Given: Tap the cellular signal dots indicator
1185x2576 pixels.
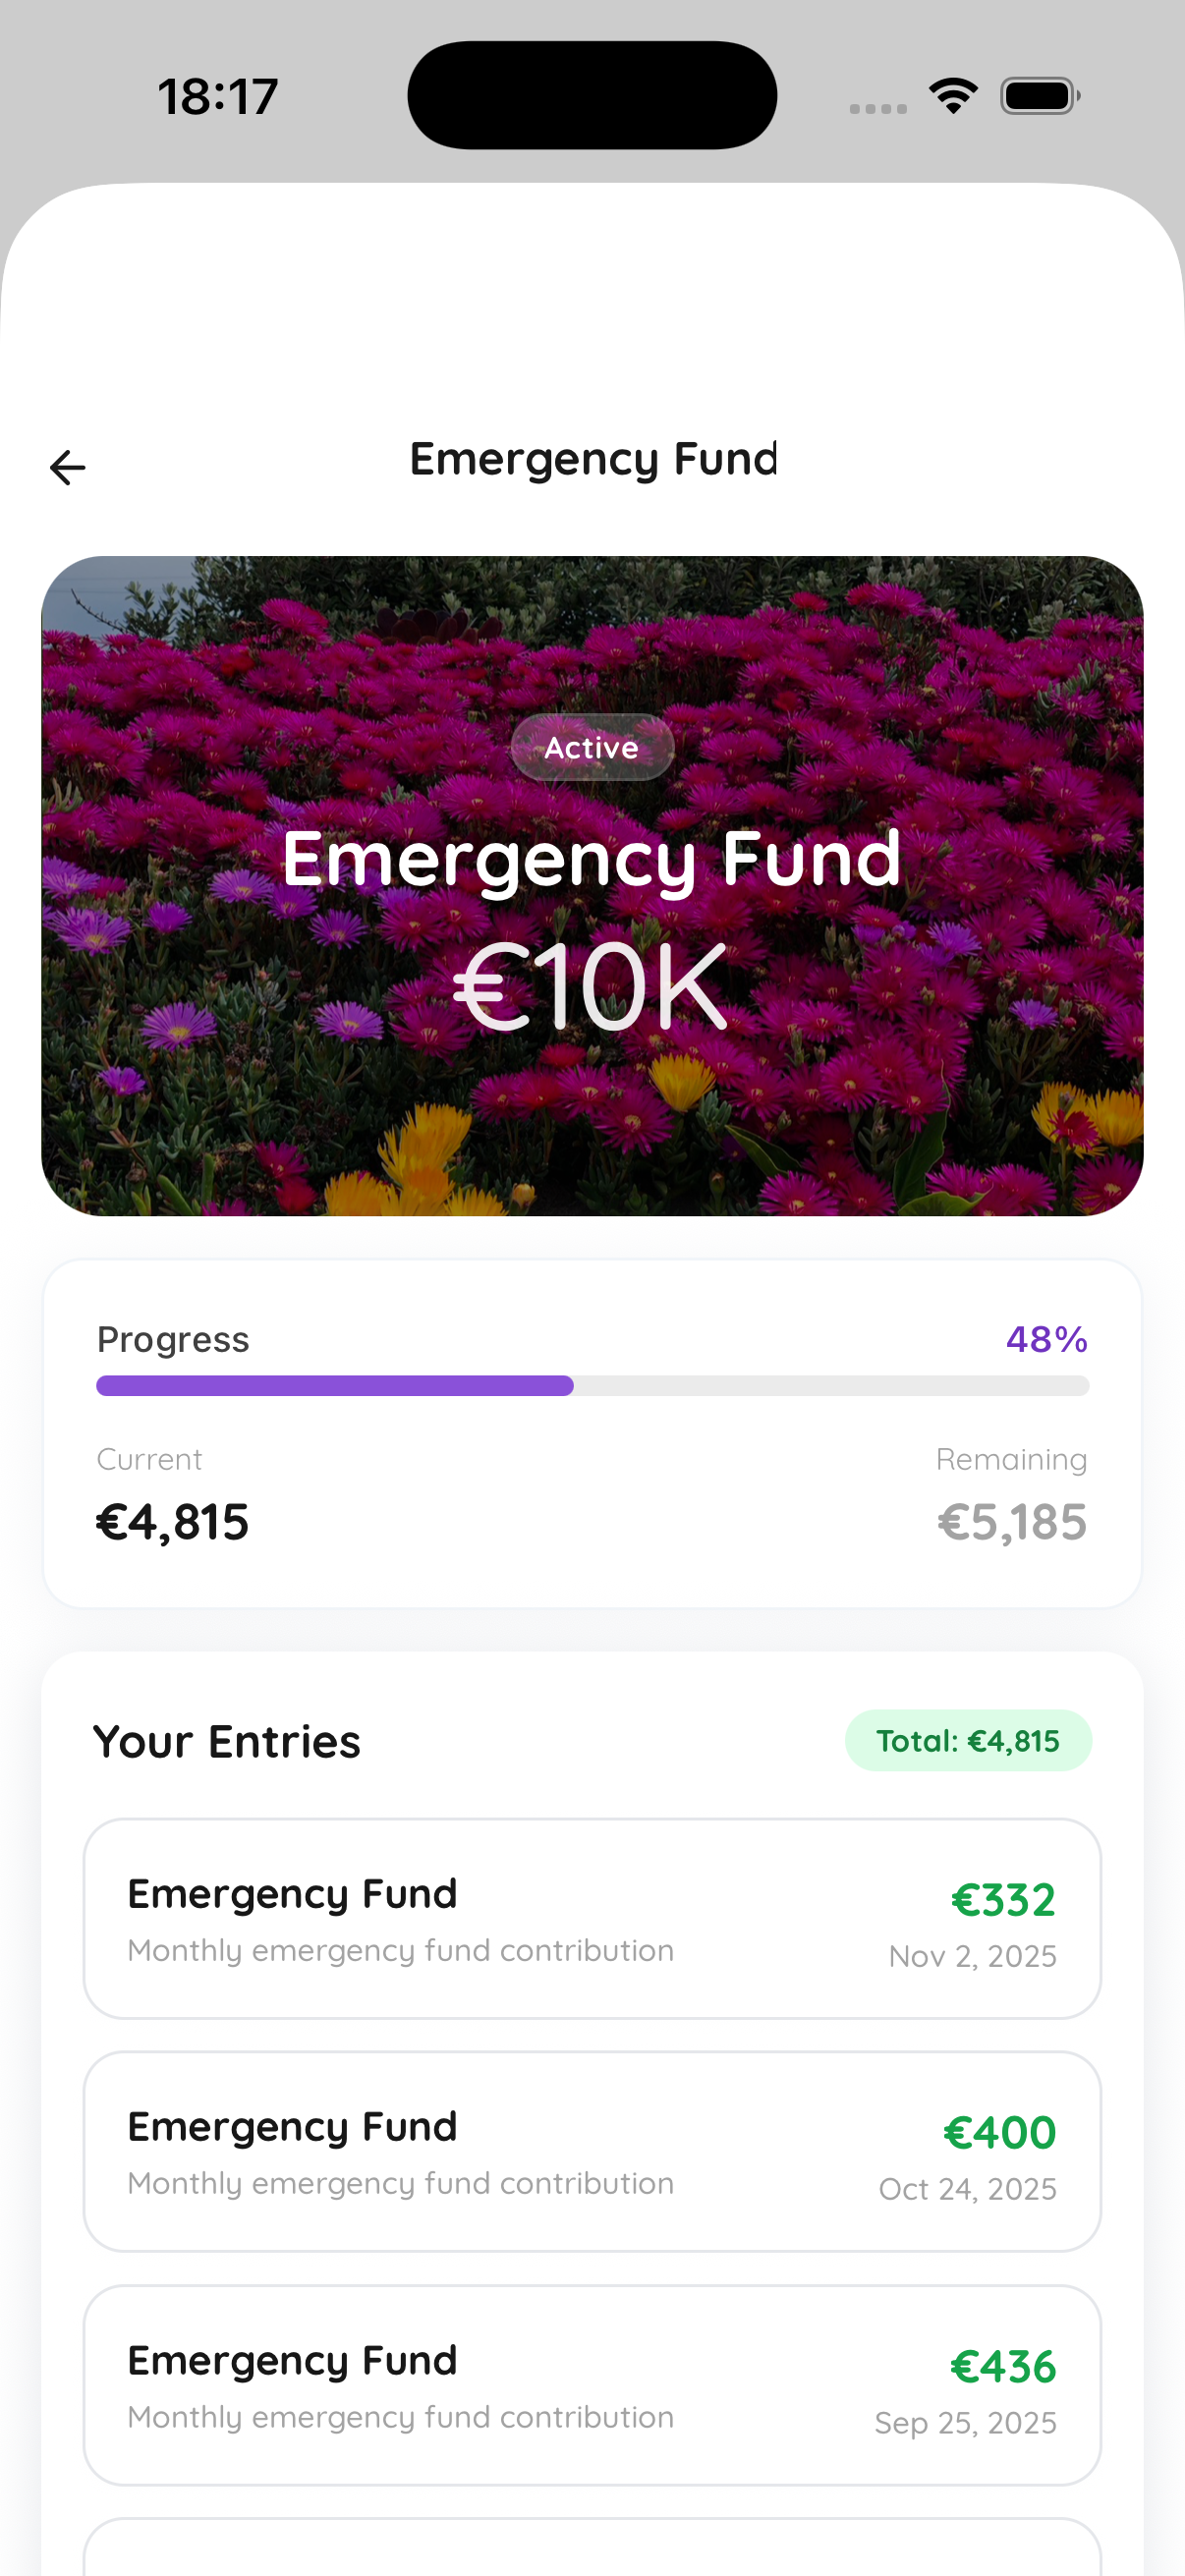Looking at the screenshot, I should 878,108.
